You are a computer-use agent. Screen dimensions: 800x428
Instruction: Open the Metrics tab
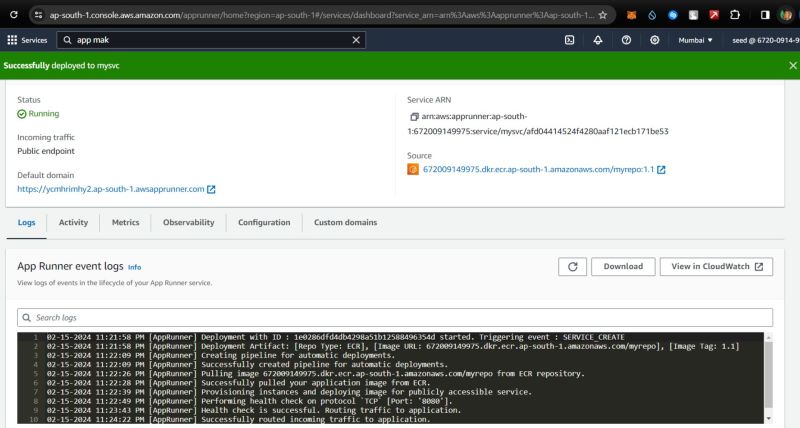pyautogui.click(x=126, y=222)
